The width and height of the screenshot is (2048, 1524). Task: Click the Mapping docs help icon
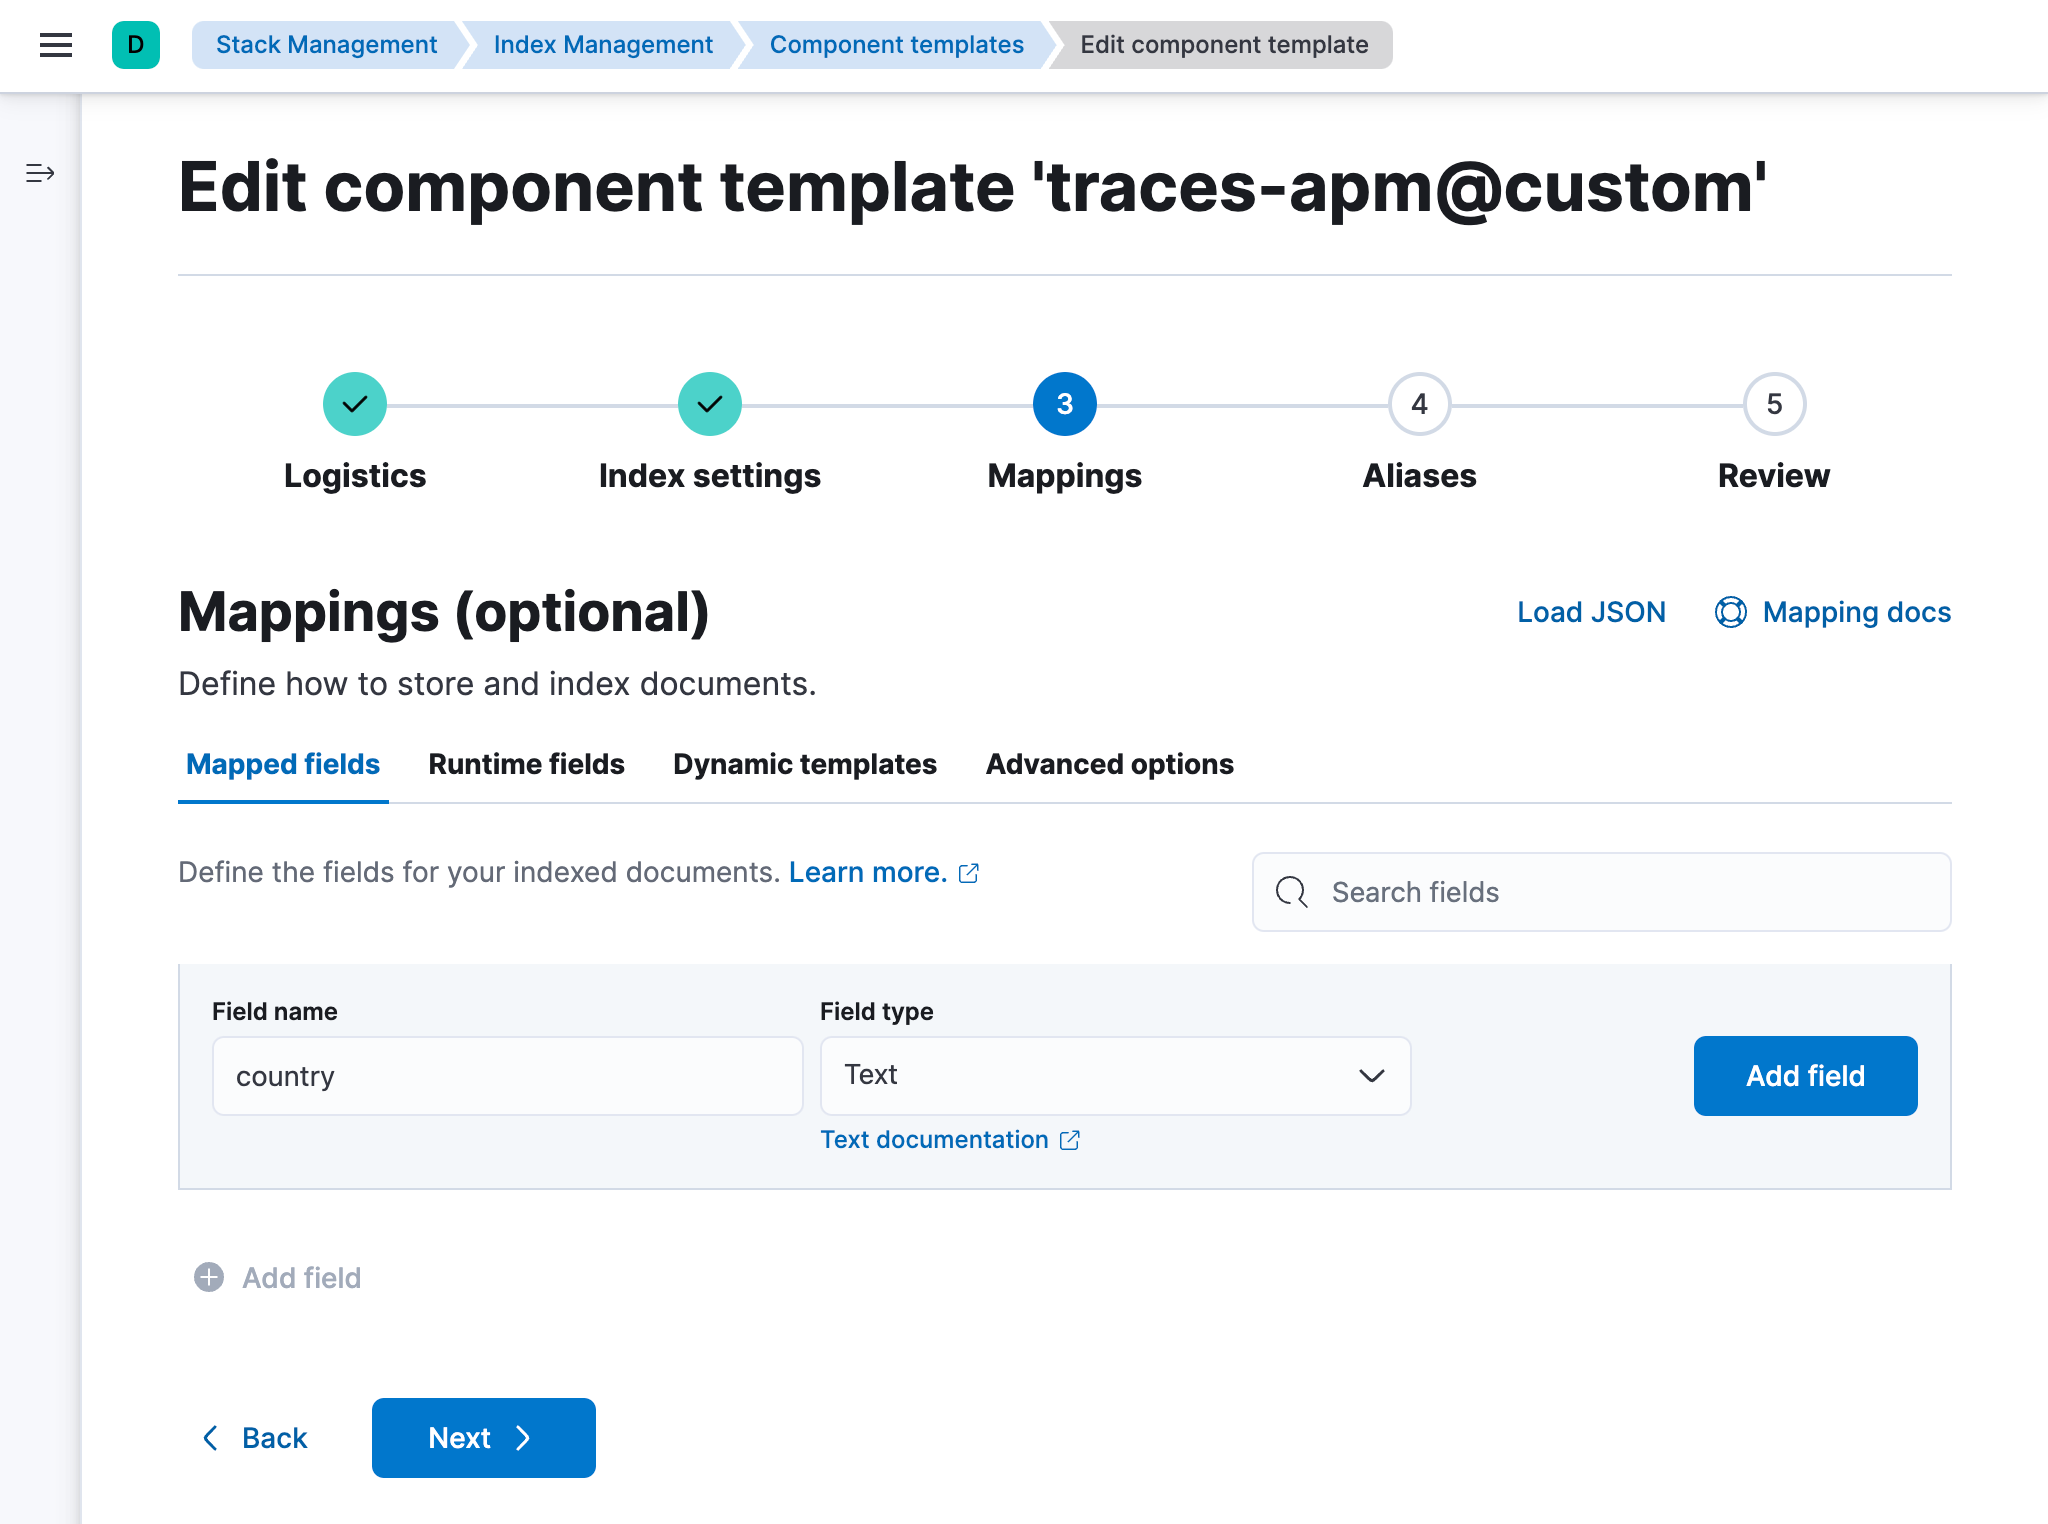click(x=1733, y=612)
